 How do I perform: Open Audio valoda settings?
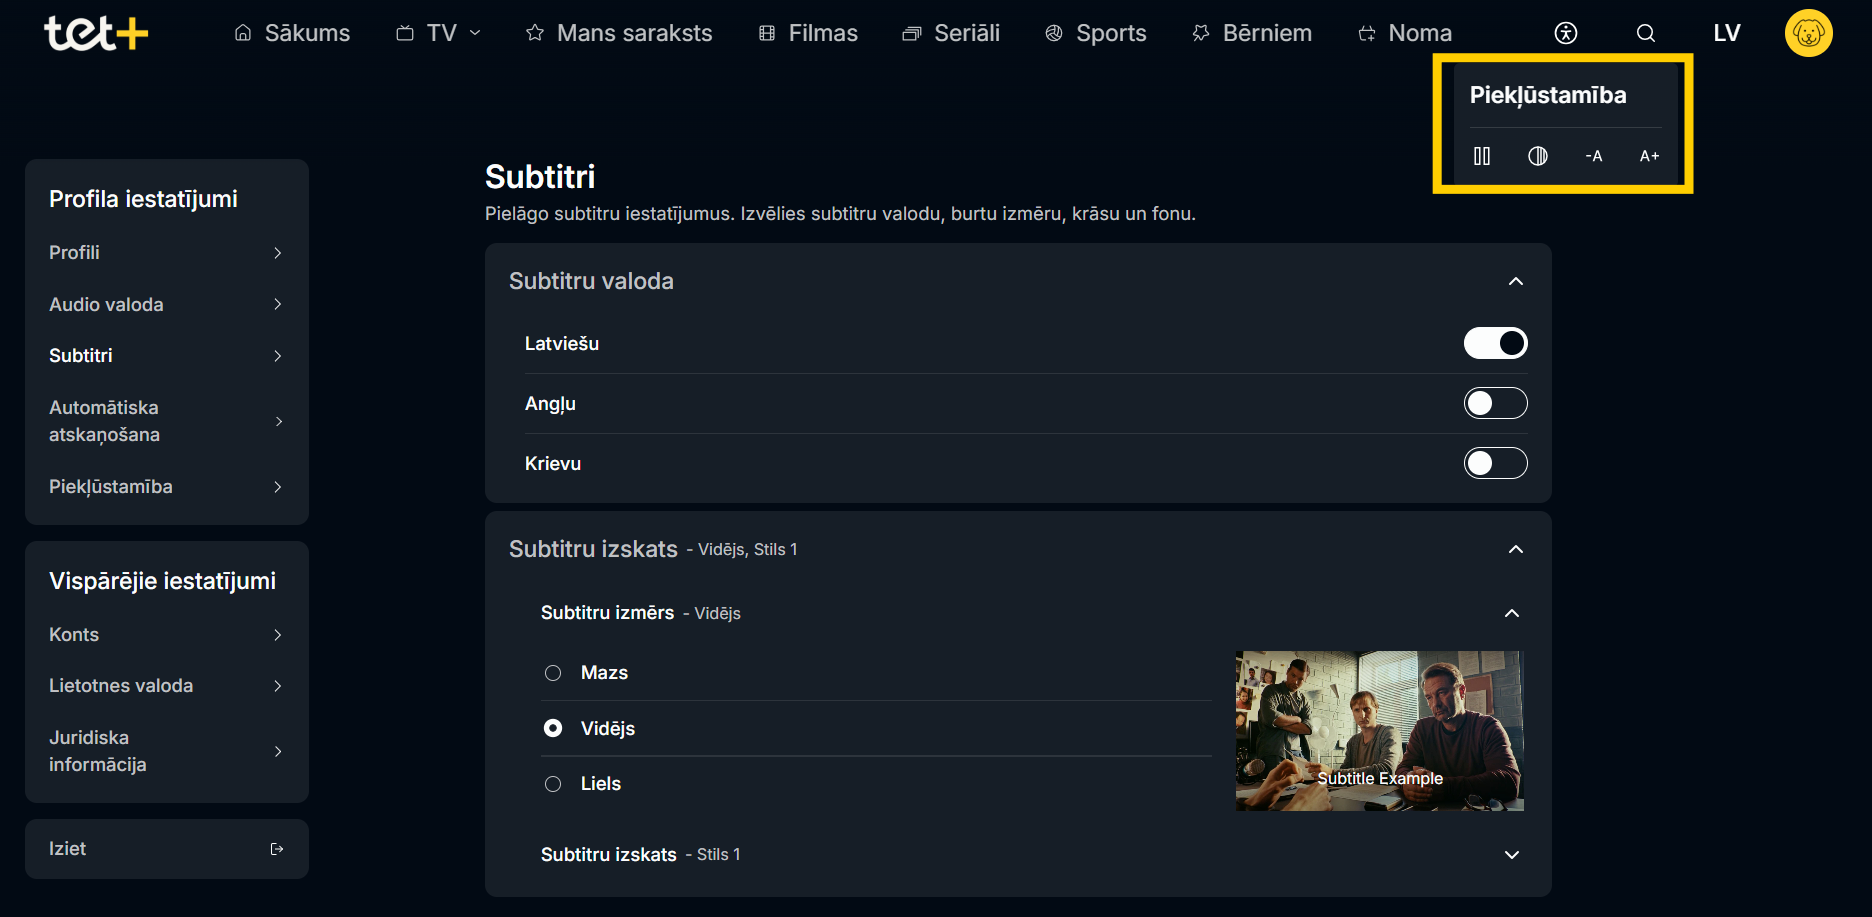click(x=166, y=304)
